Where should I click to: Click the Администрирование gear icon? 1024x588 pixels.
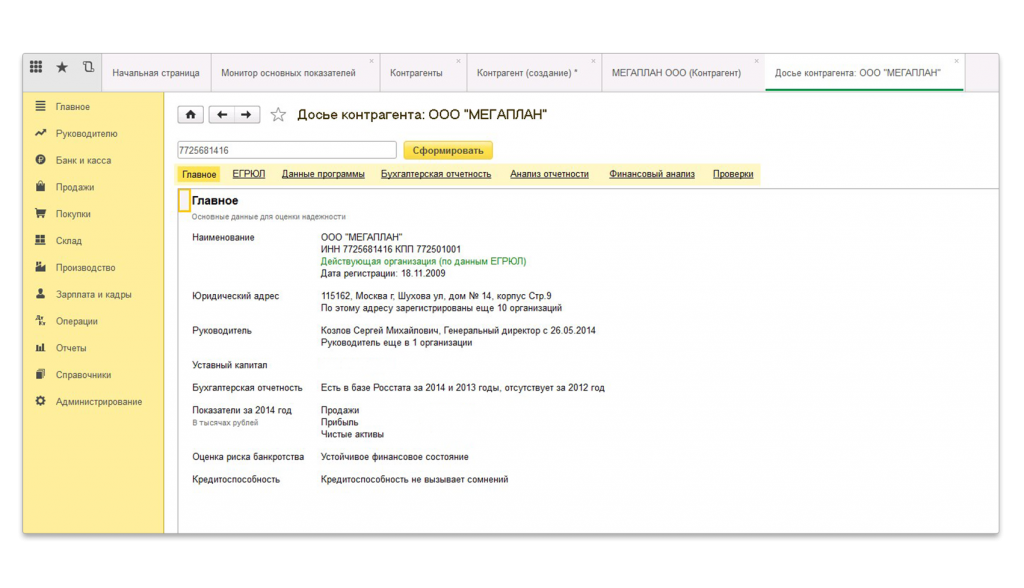pyautogui.click(x=40, y=400)
